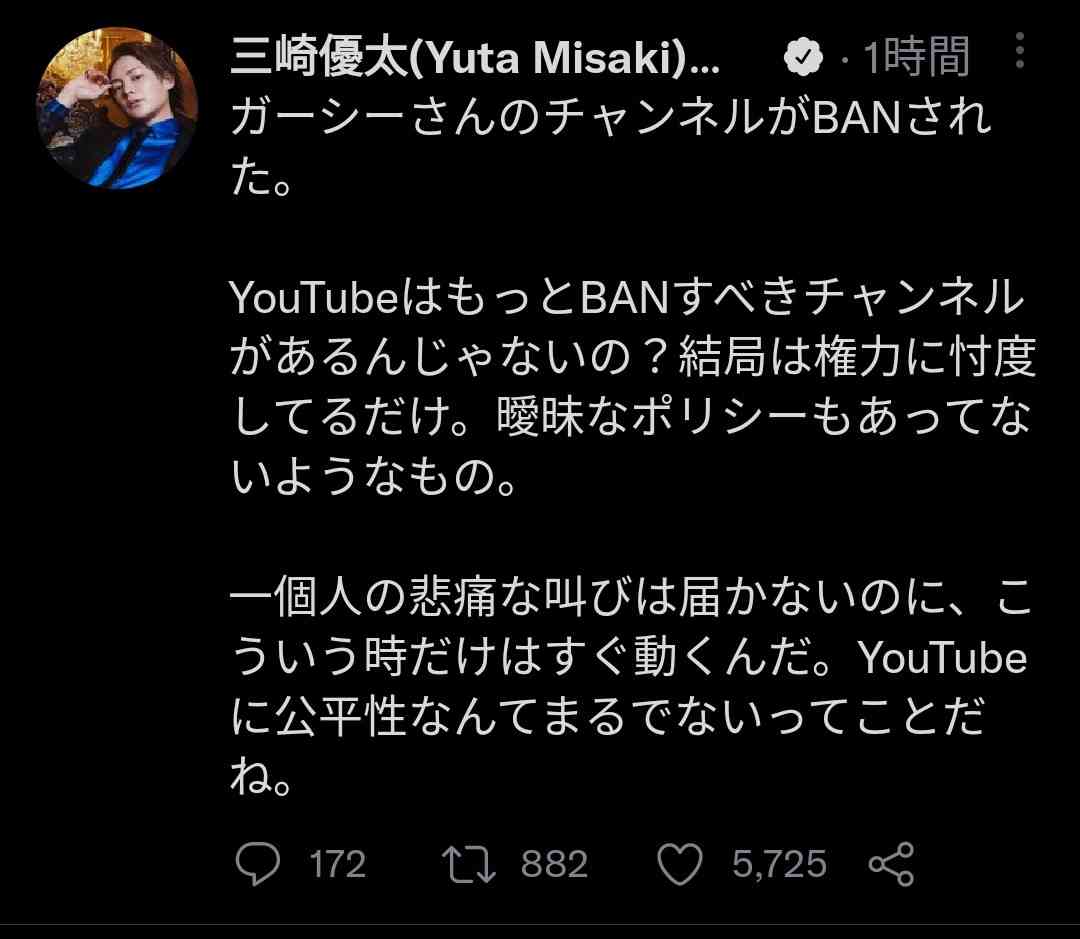Open Yuta Misaki's profile picture

point(117,108)
